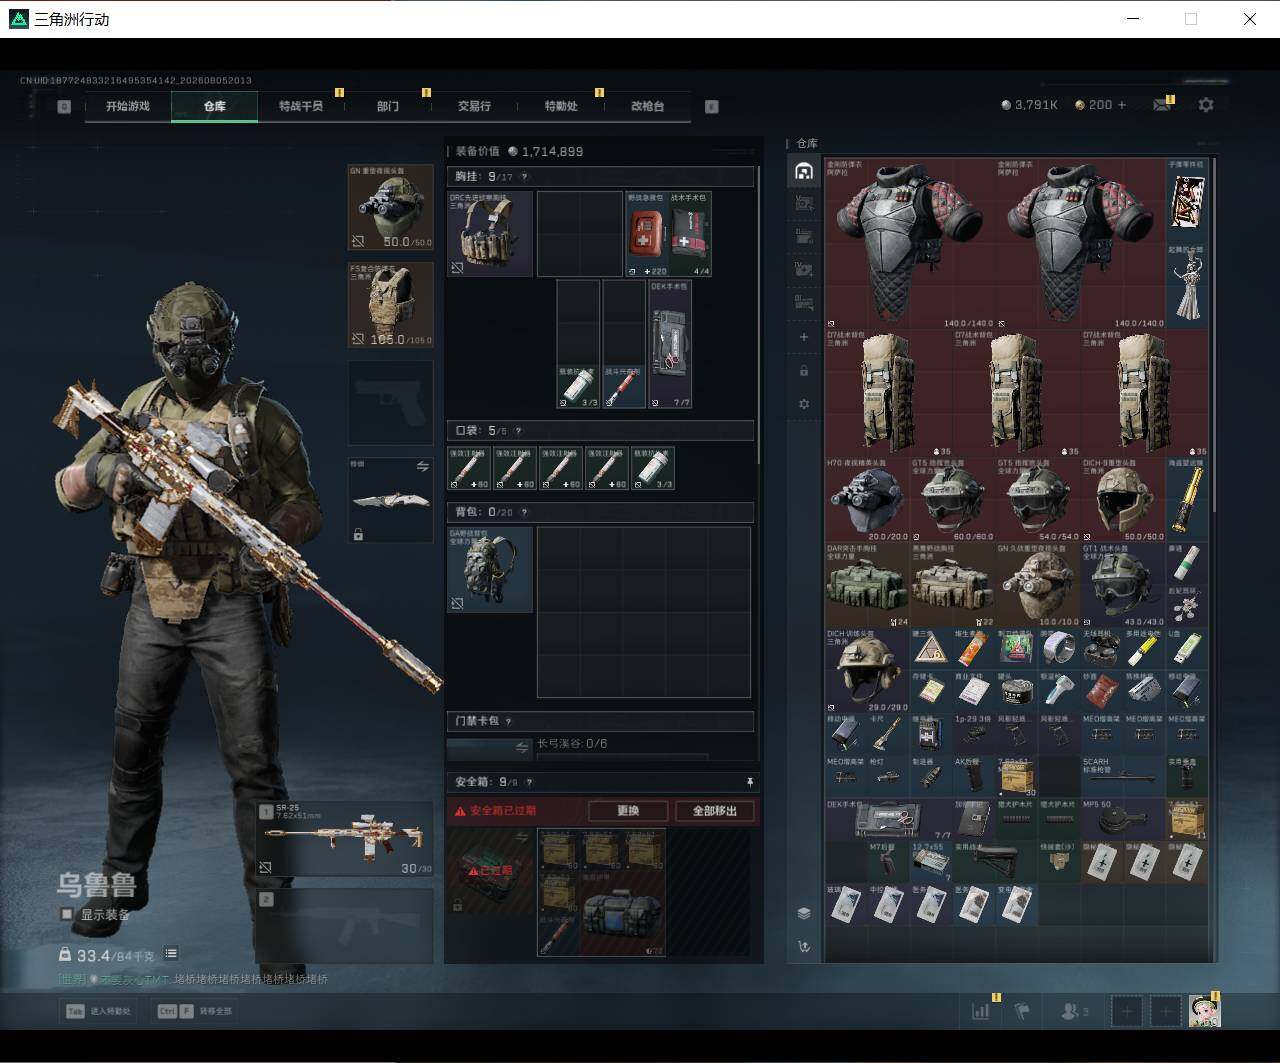Click the first empty squad slot plus button
1280x1063 pixels.
(1127, 1011)
